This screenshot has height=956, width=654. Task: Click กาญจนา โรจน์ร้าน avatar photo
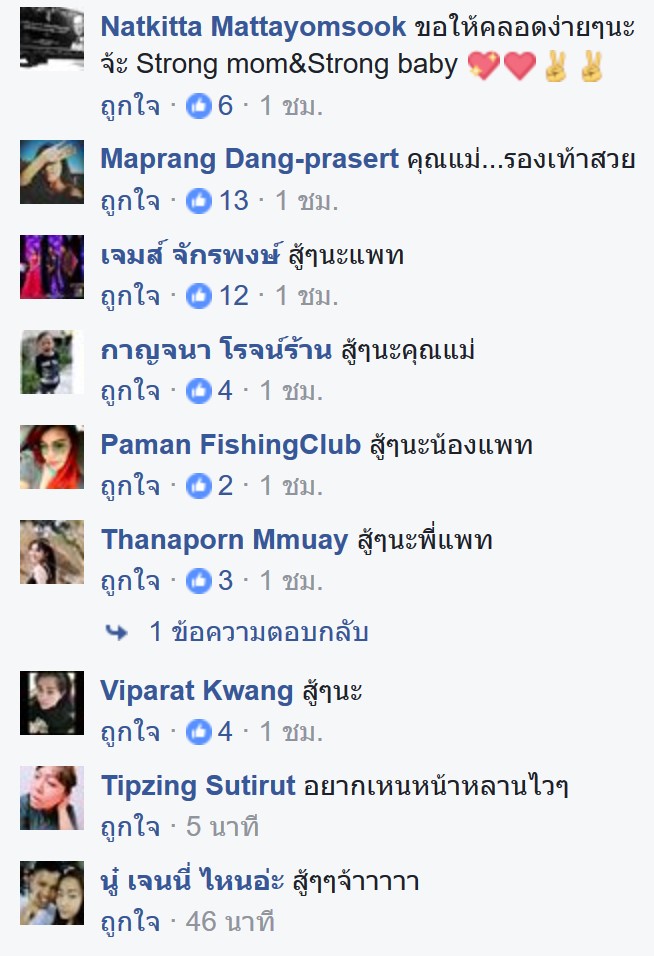pyautogui.click(x=52, y=362)
